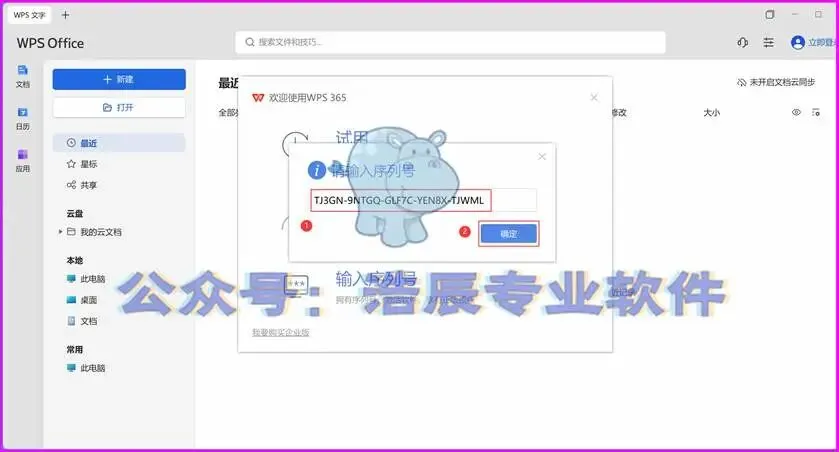Open the list filter settings icon
The height and width of the screenshot is (452, 839).
point(815,112)
